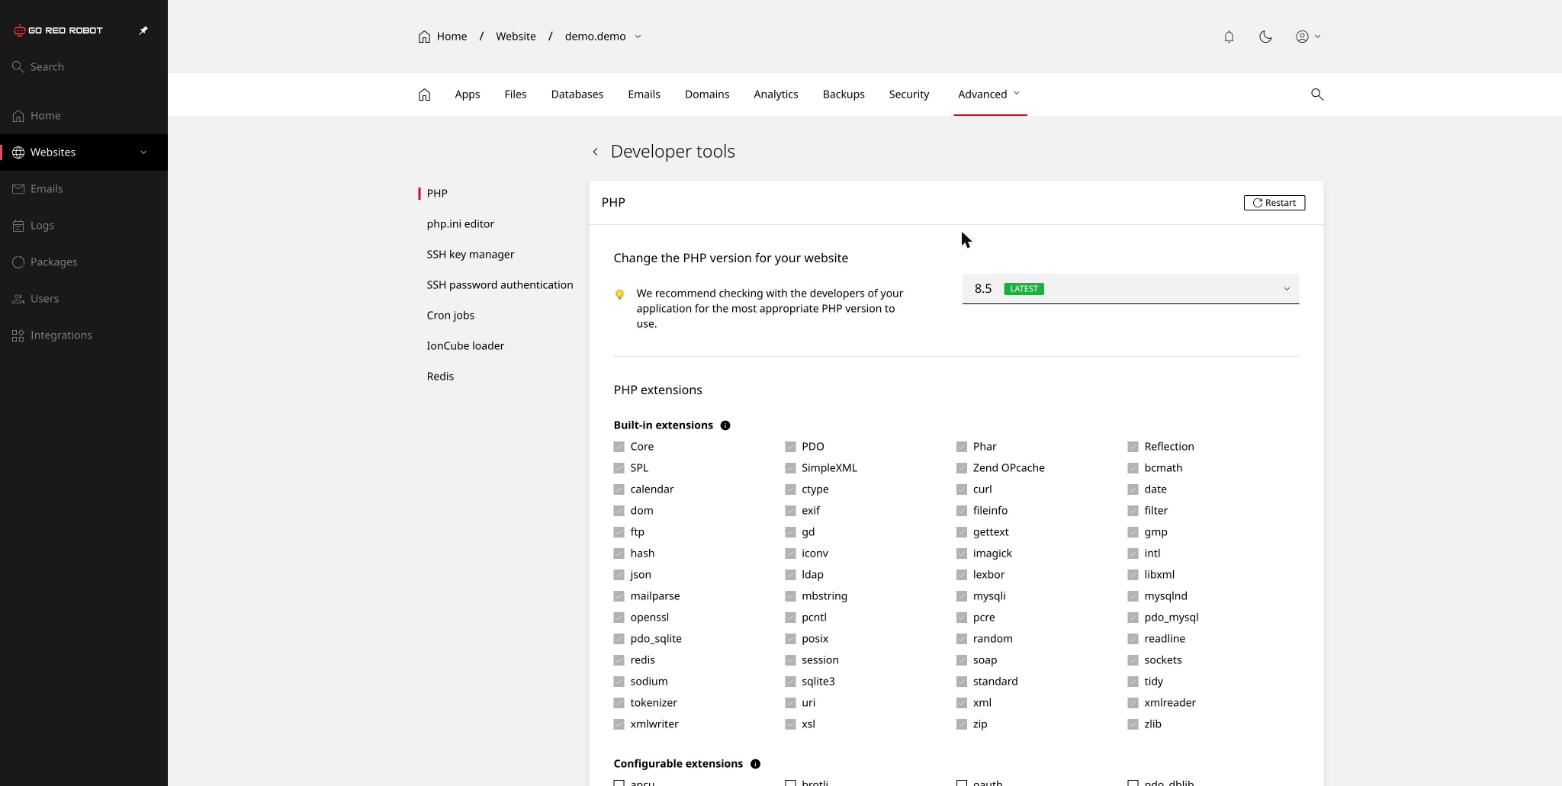
Task: Click the redis extension checkbox
Action: (x=619, y=660)
